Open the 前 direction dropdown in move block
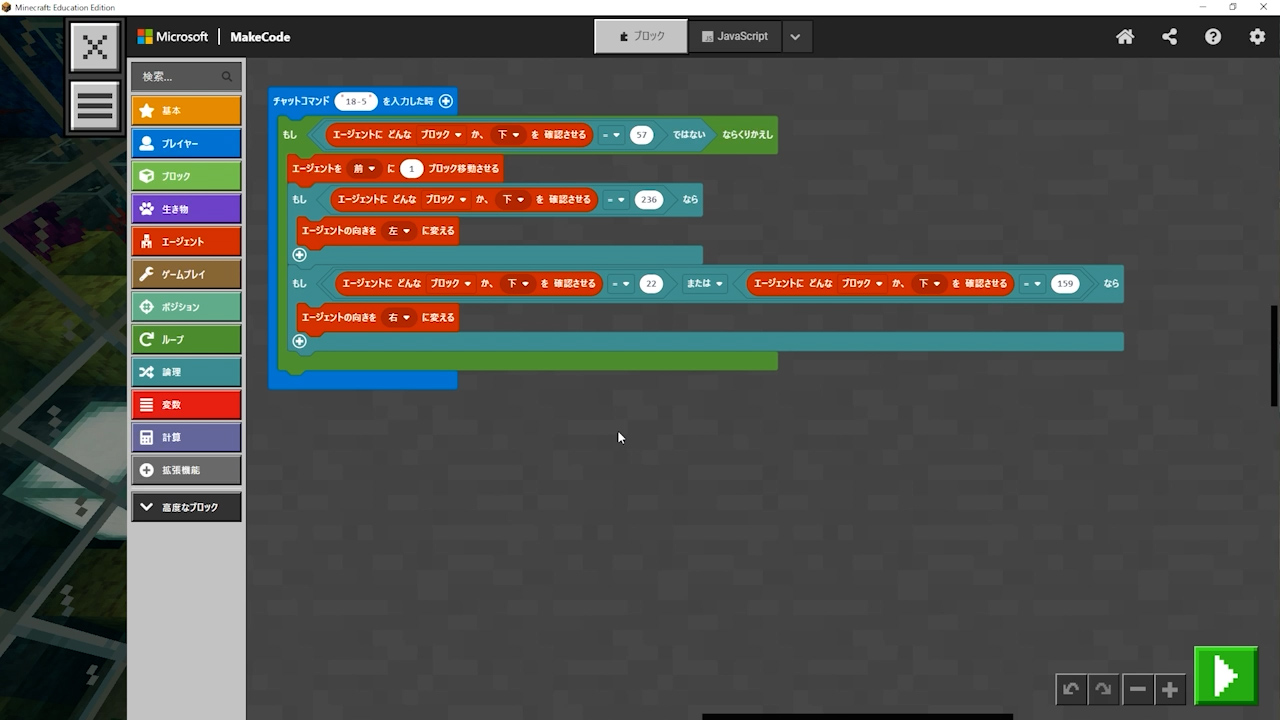This screenshot has height=720, width=1280. tap(364, 169)
